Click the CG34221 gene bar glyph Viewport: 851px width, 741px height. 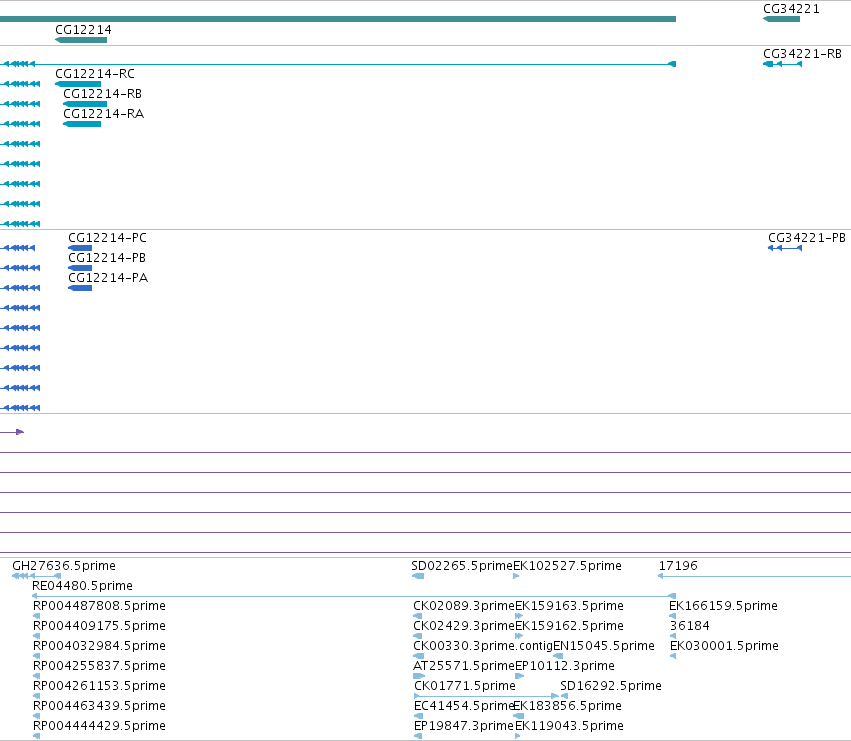(782, 19)
